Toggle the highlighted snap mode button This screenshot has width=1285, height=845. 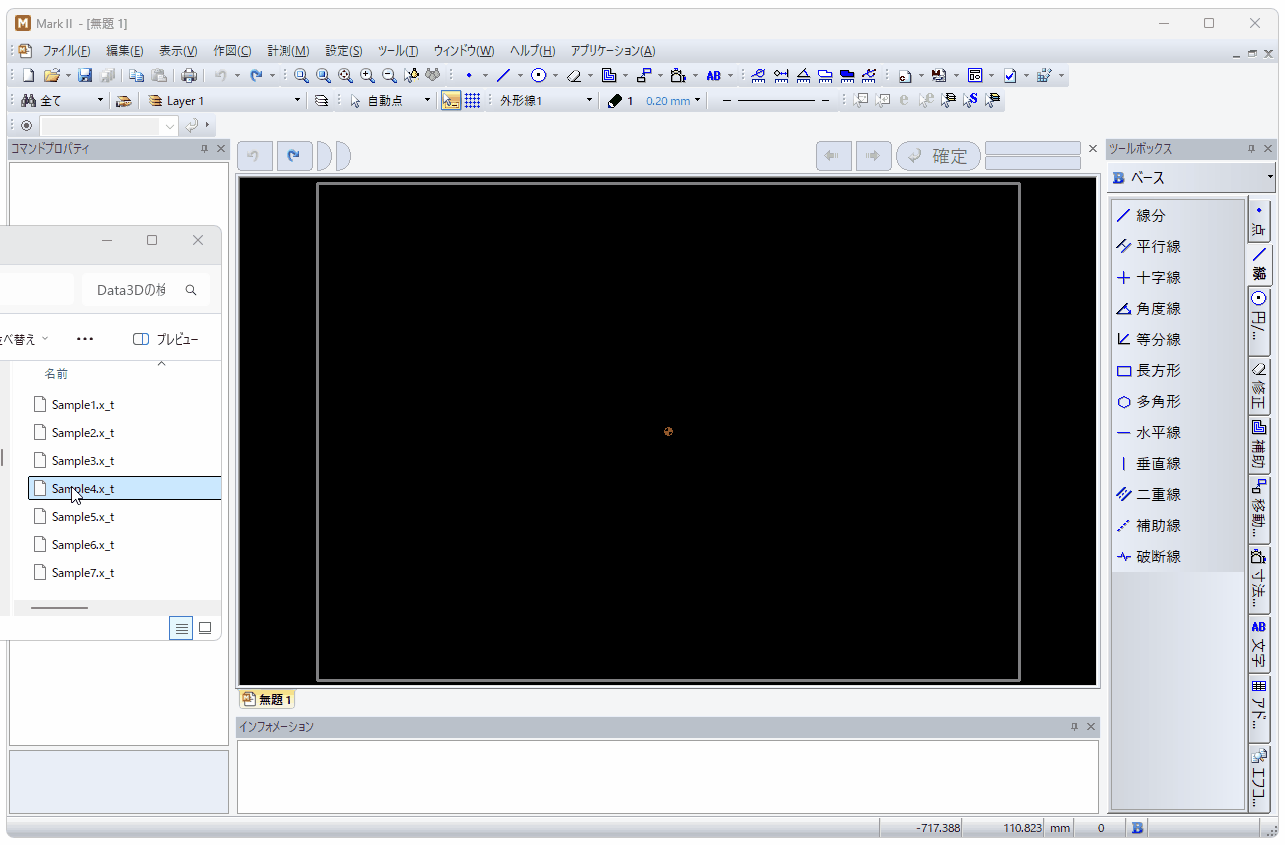(451, 101)
